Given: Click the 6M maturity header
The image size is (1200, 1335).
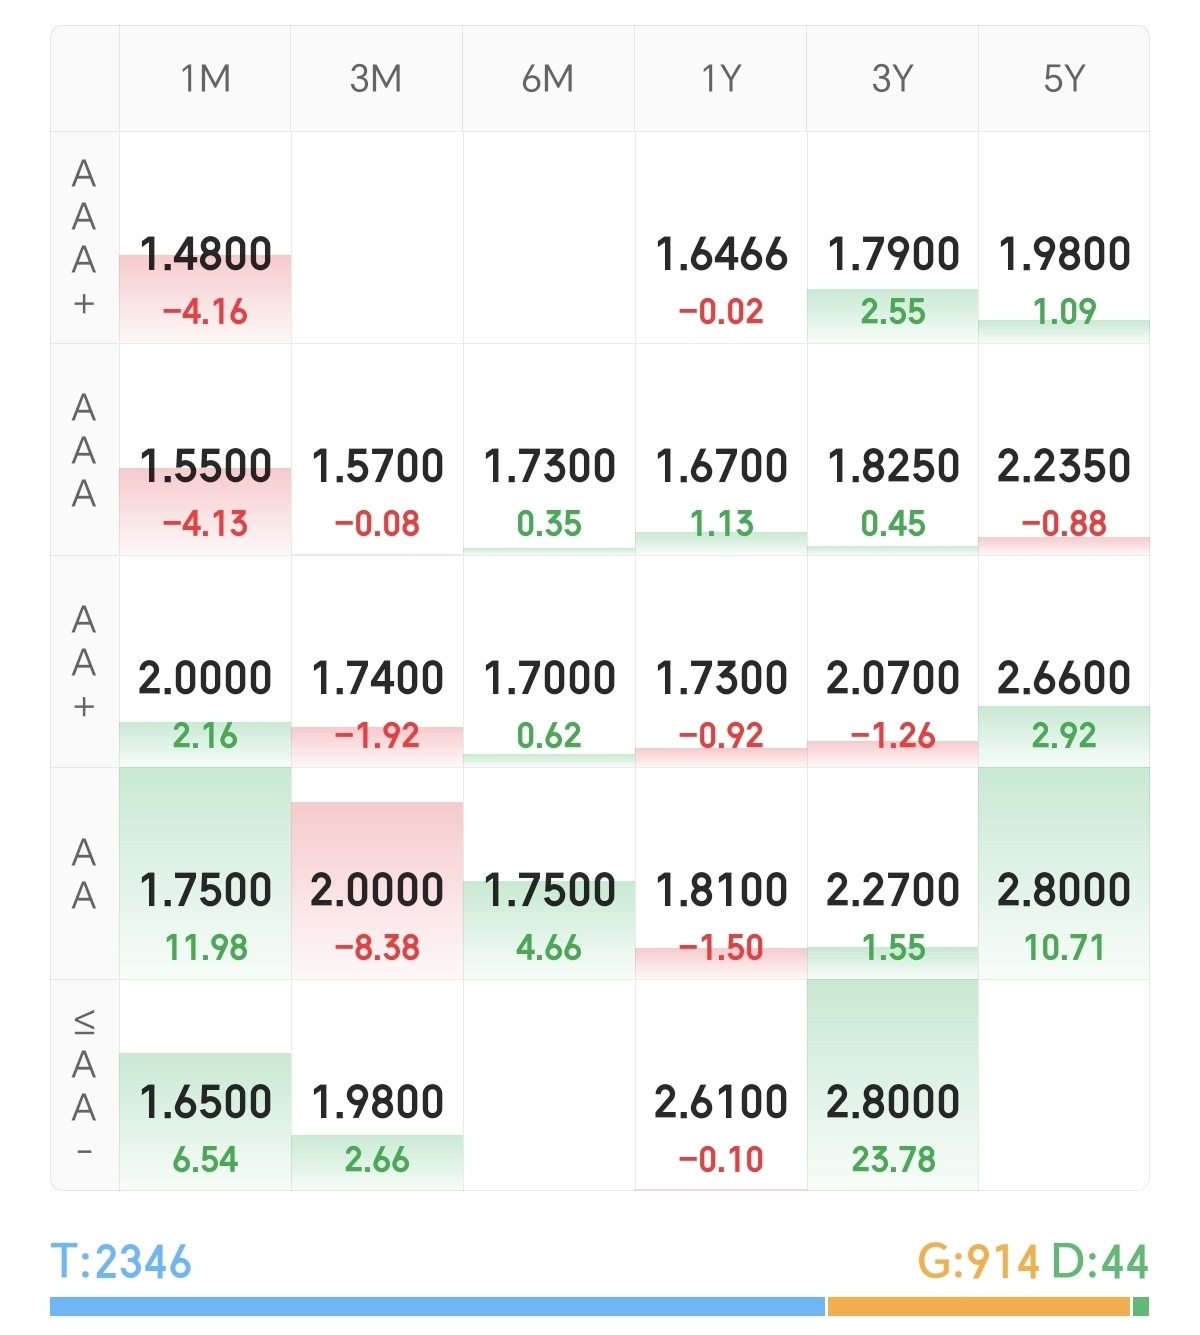Looking at the screenshot, I should (x=548, y=79).
